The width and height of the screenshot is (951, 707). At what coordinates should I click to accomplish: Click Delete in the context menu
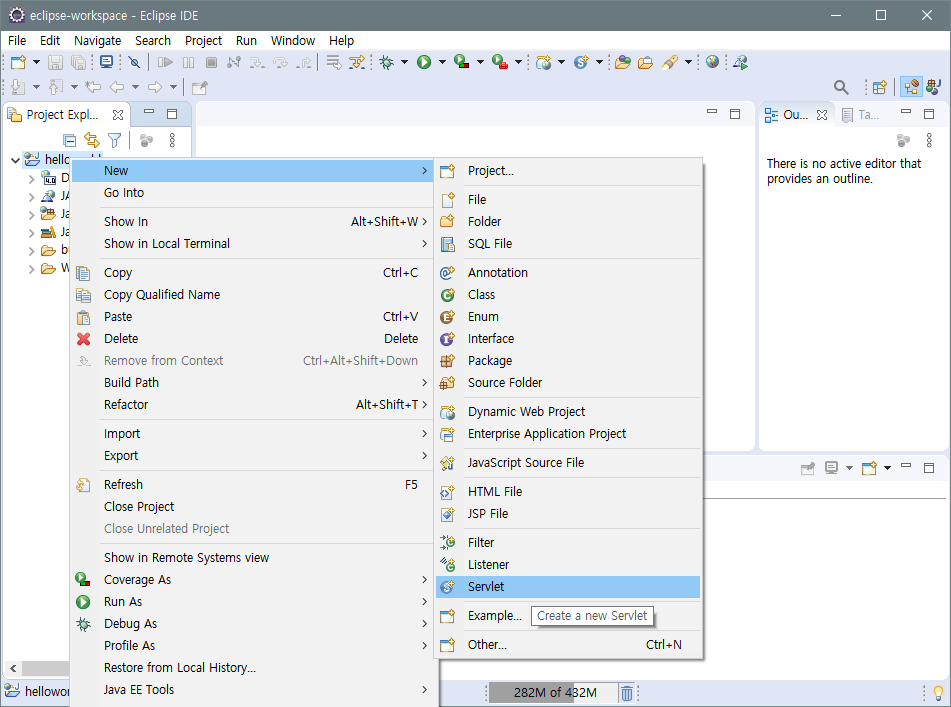pyautogui.click(x=252, y=338)
